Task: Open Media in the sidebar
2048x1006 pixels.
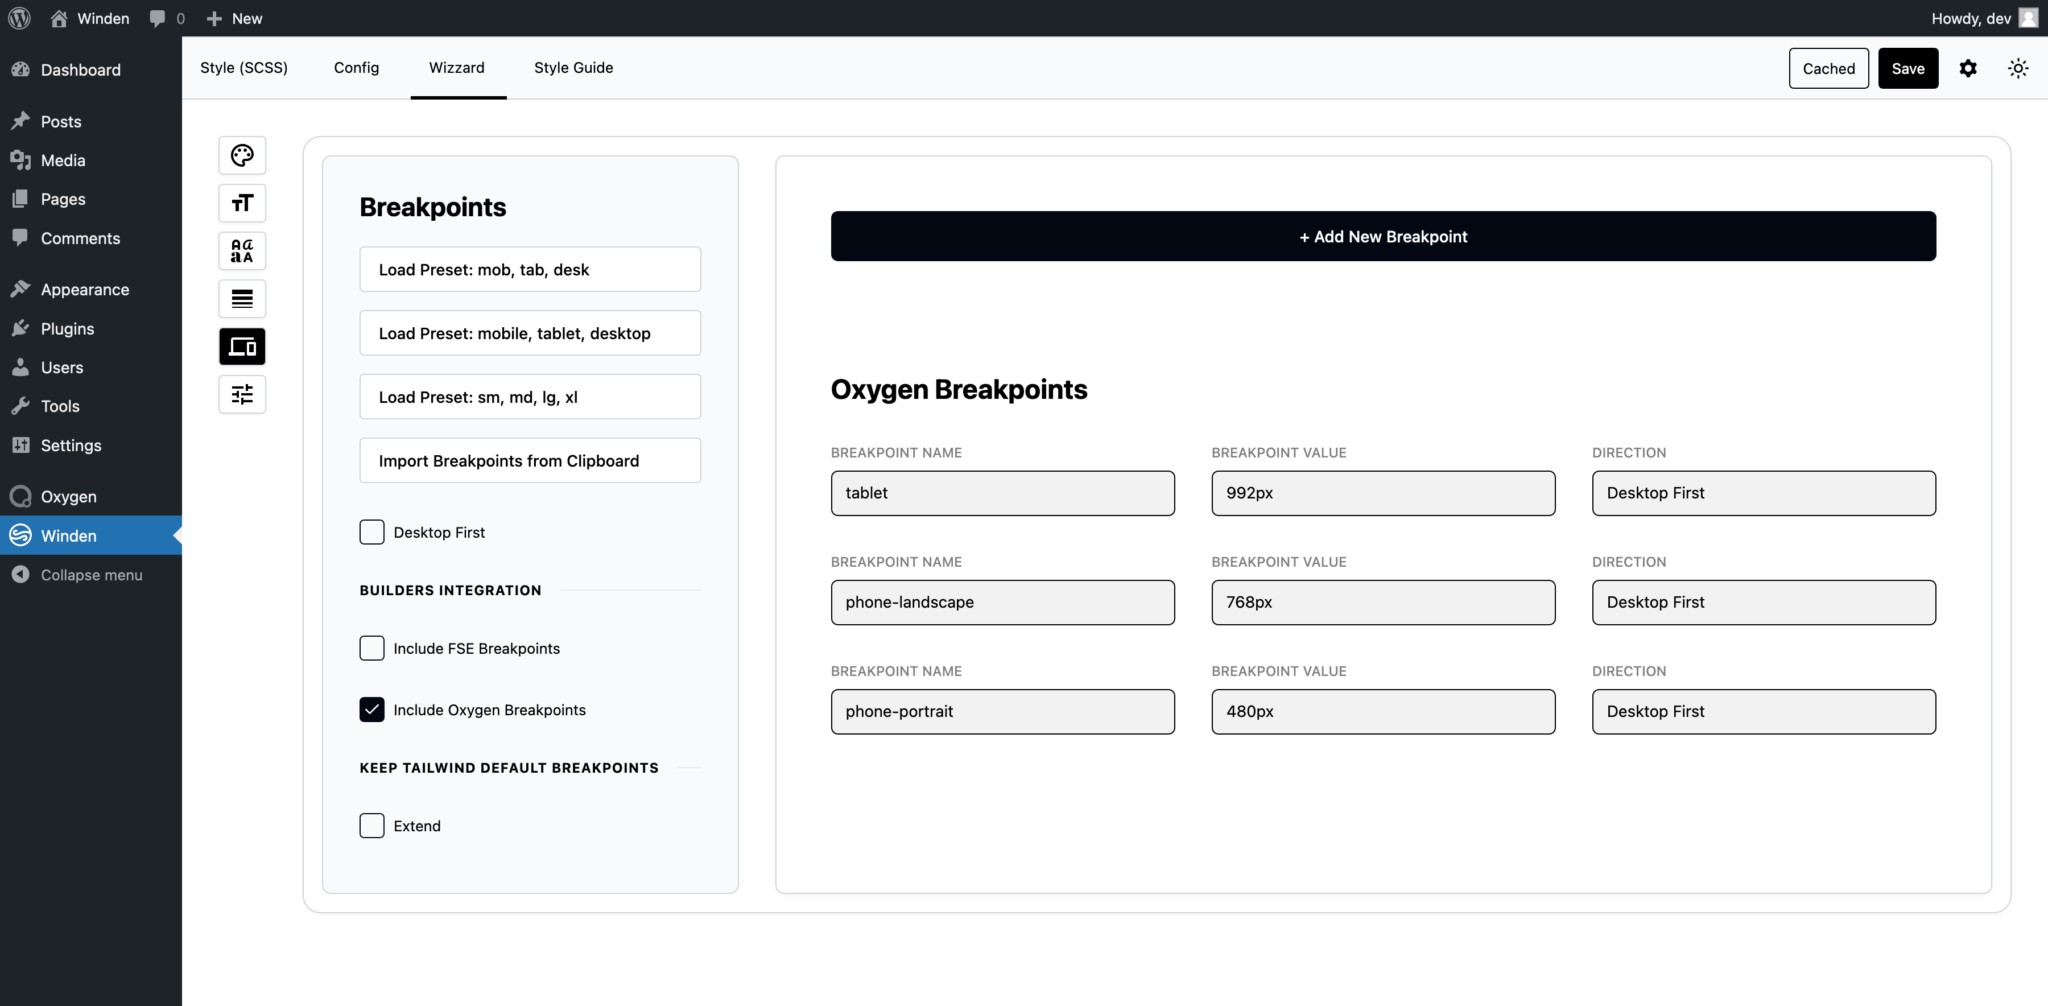Action: [x=91, y=160]
